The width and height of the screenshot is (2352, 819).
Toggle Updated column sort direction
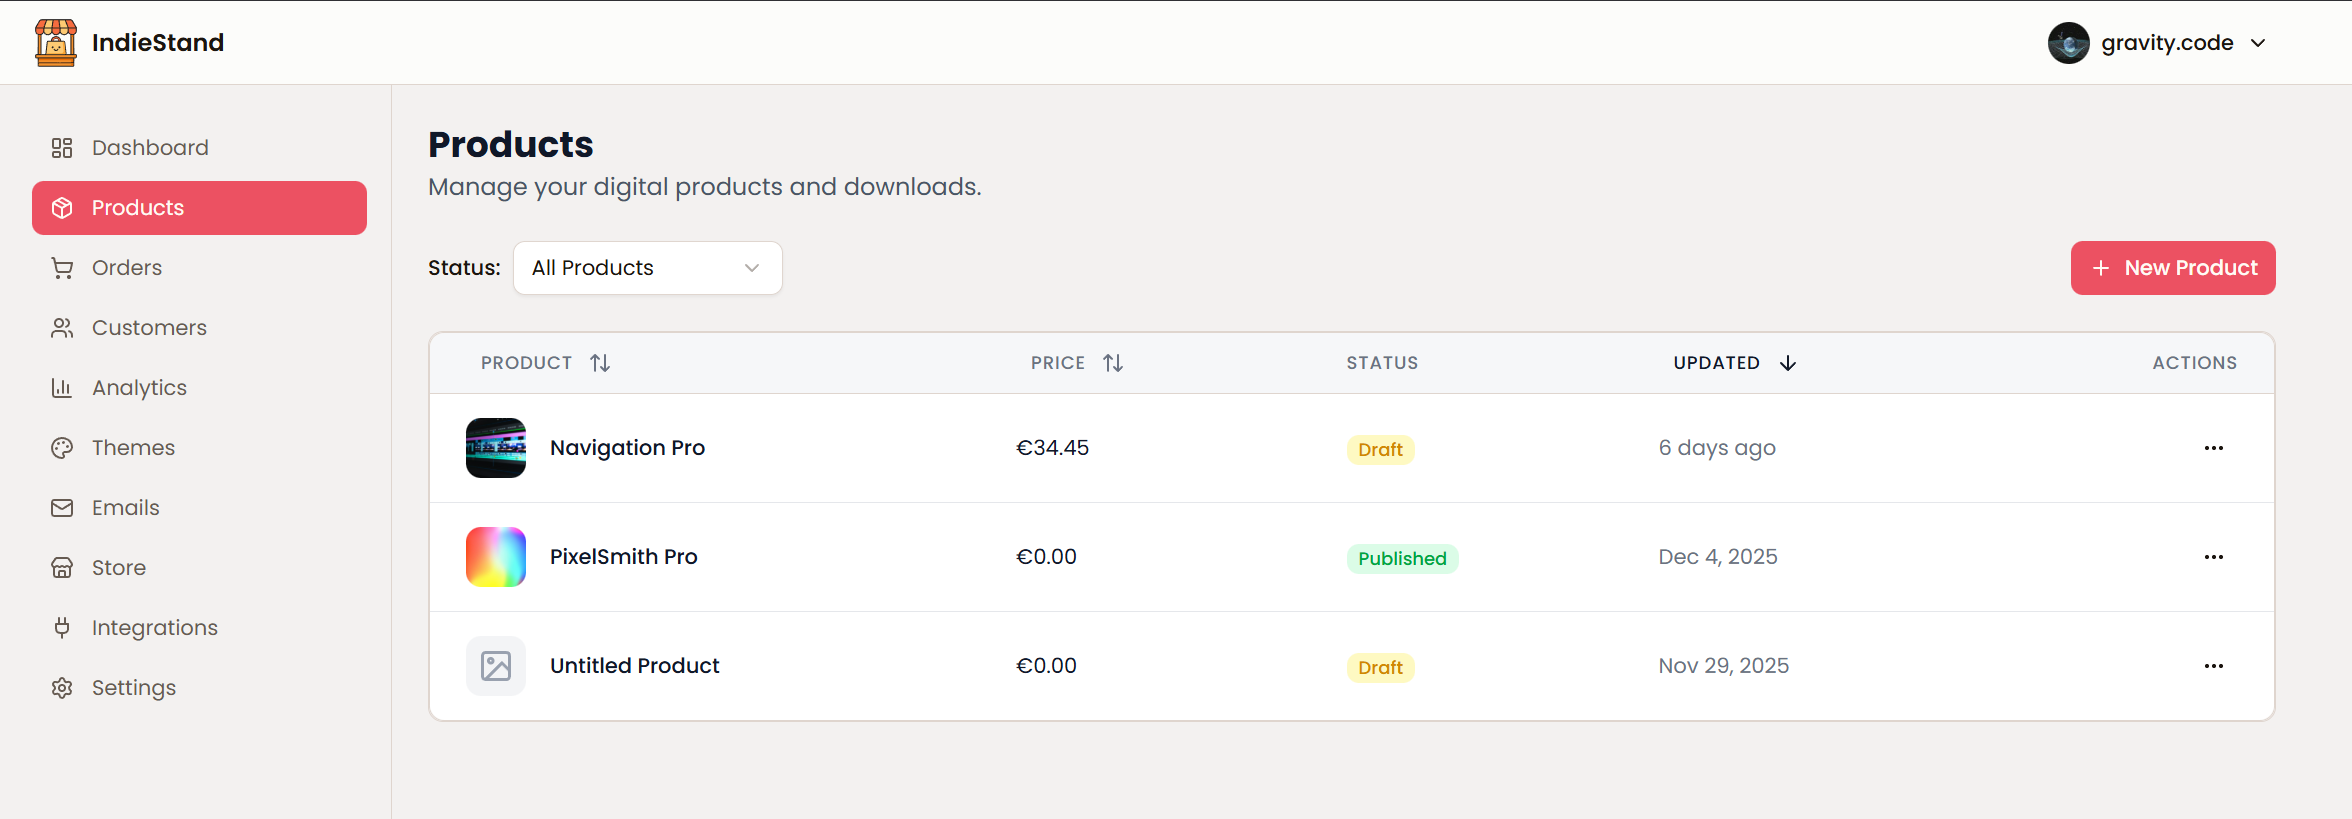[1787, 363]
